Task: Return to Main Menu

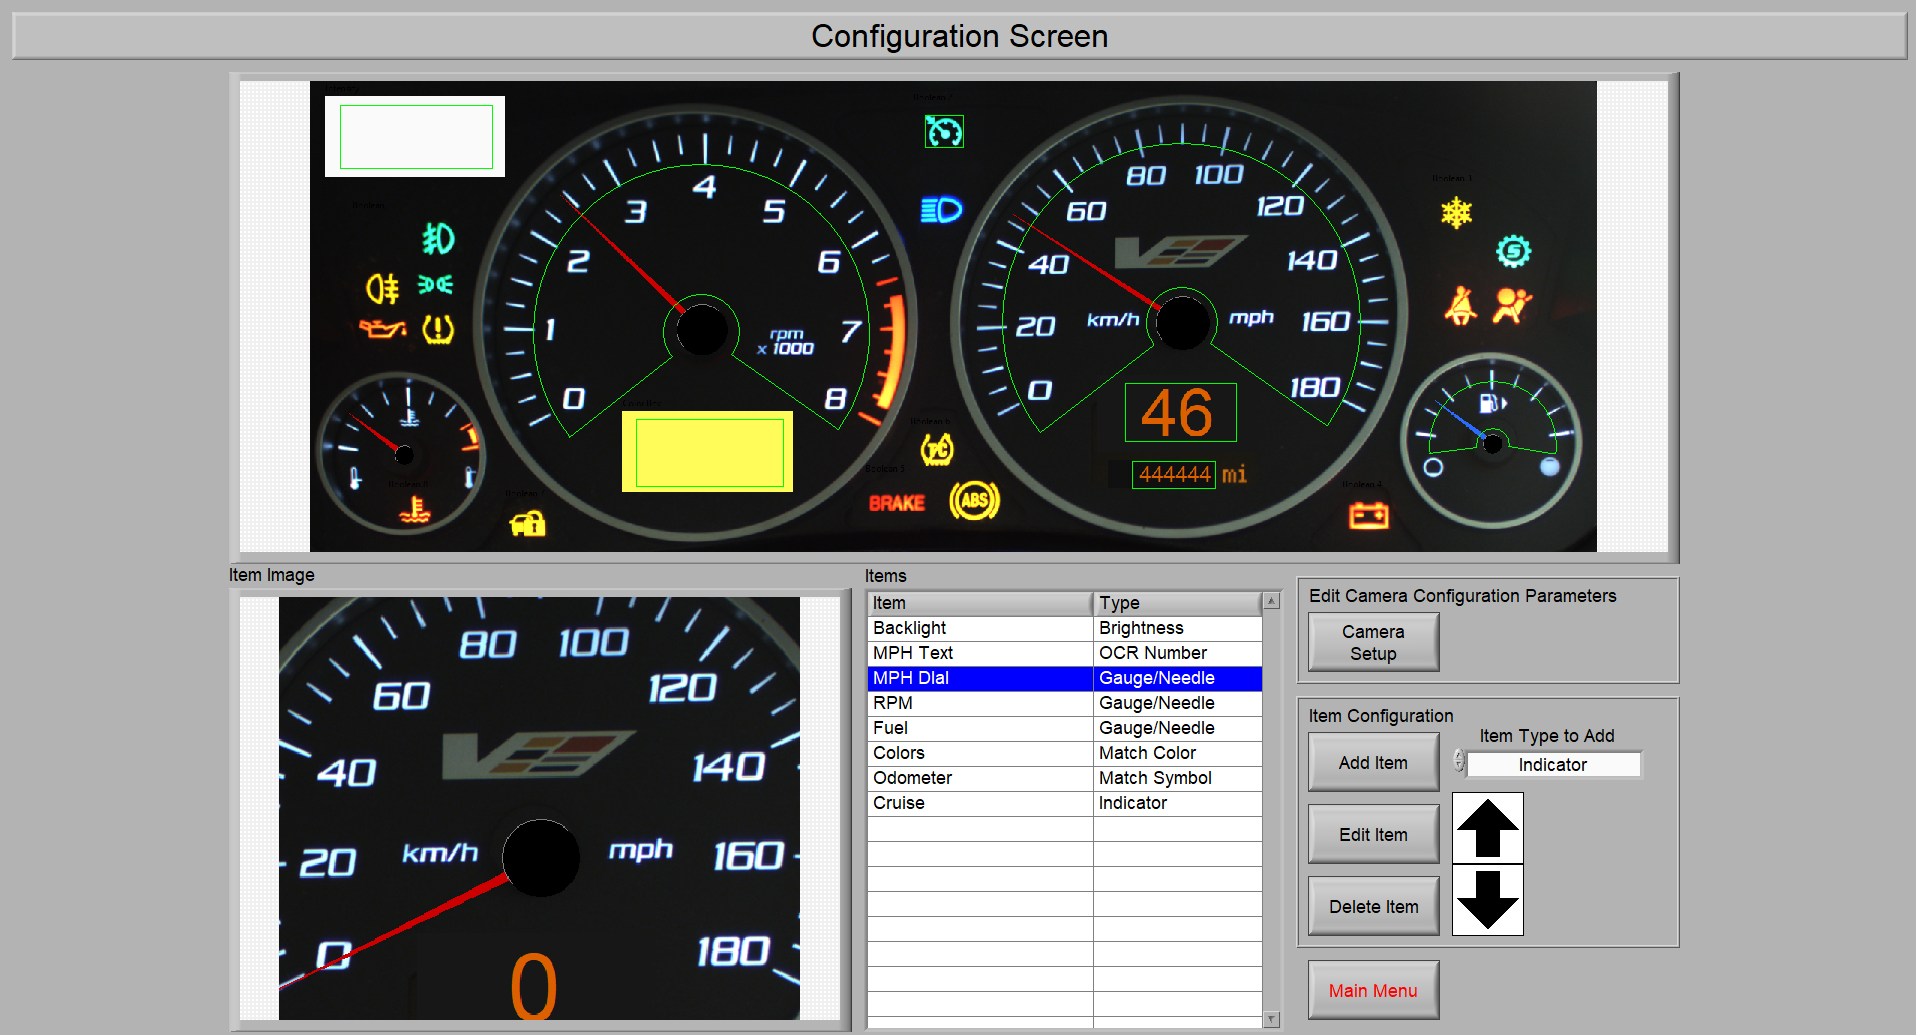Action: [1373, 990]
